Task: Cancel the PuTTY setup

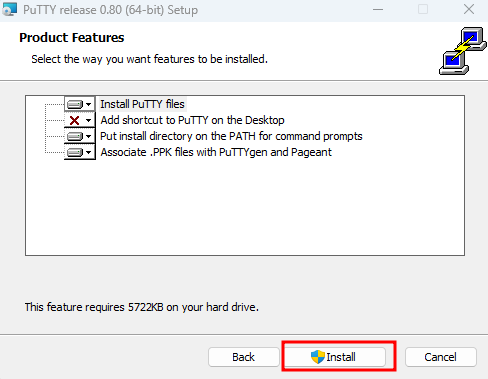Action: coord(441,357)
